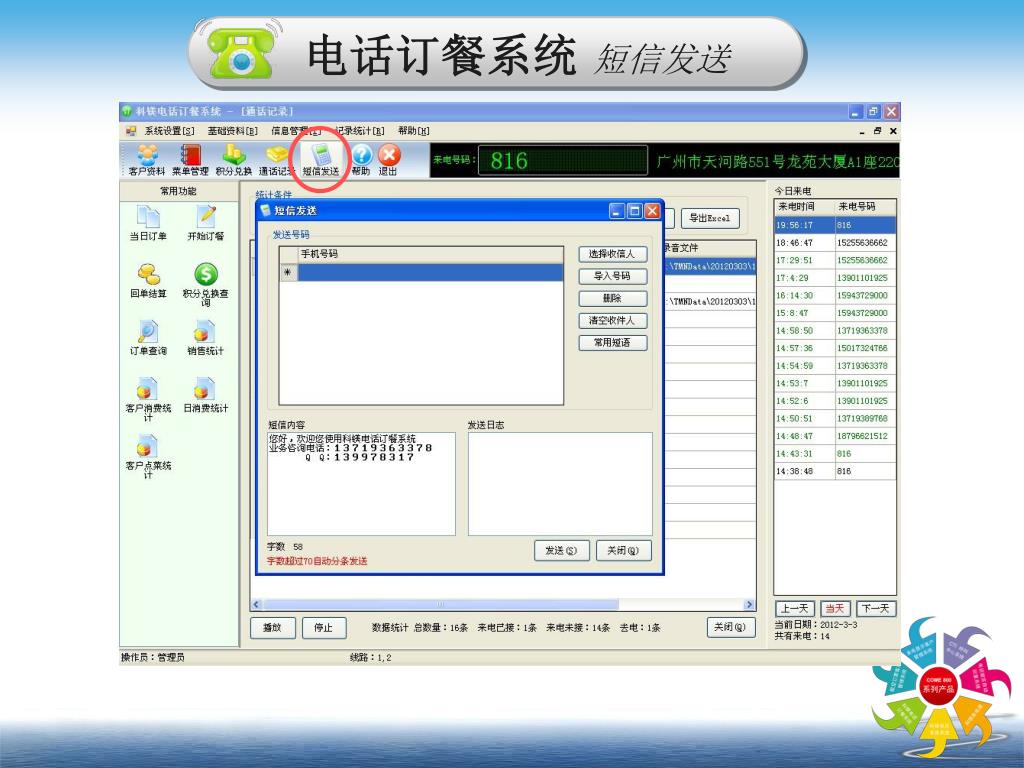The width and height of the screenshot is (1024, 768).
Task: Click the 选择收信人 button
Action: (613, 254)
